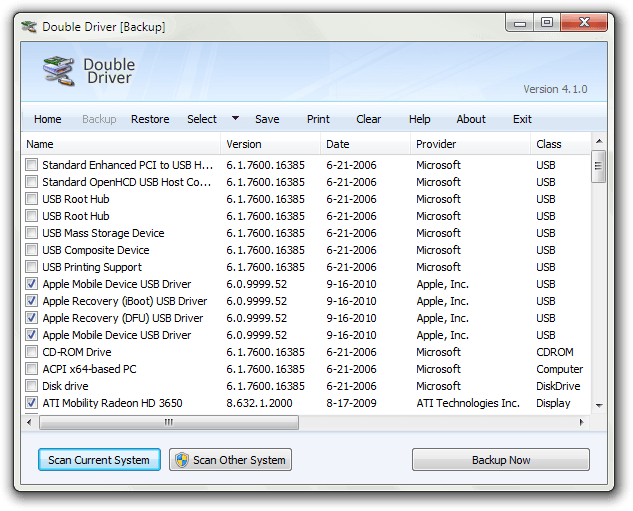
Task: Click shield icon on Scan Other System
Action: click(181, 460)
